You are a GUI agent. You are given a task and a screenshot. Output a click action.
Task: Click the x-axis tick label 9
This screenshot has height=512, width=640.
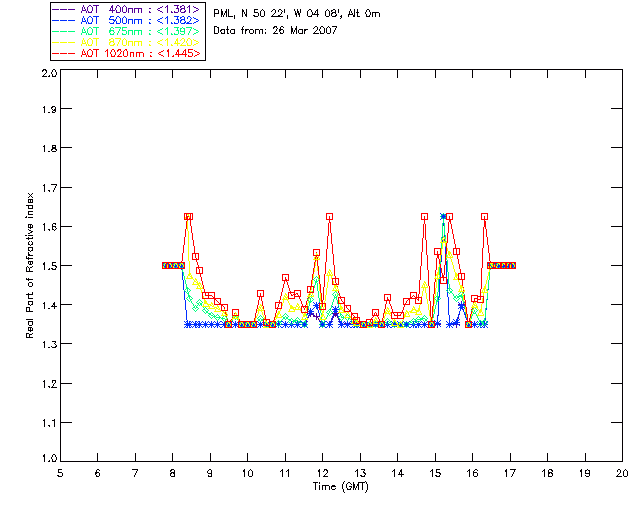[210, 473]
